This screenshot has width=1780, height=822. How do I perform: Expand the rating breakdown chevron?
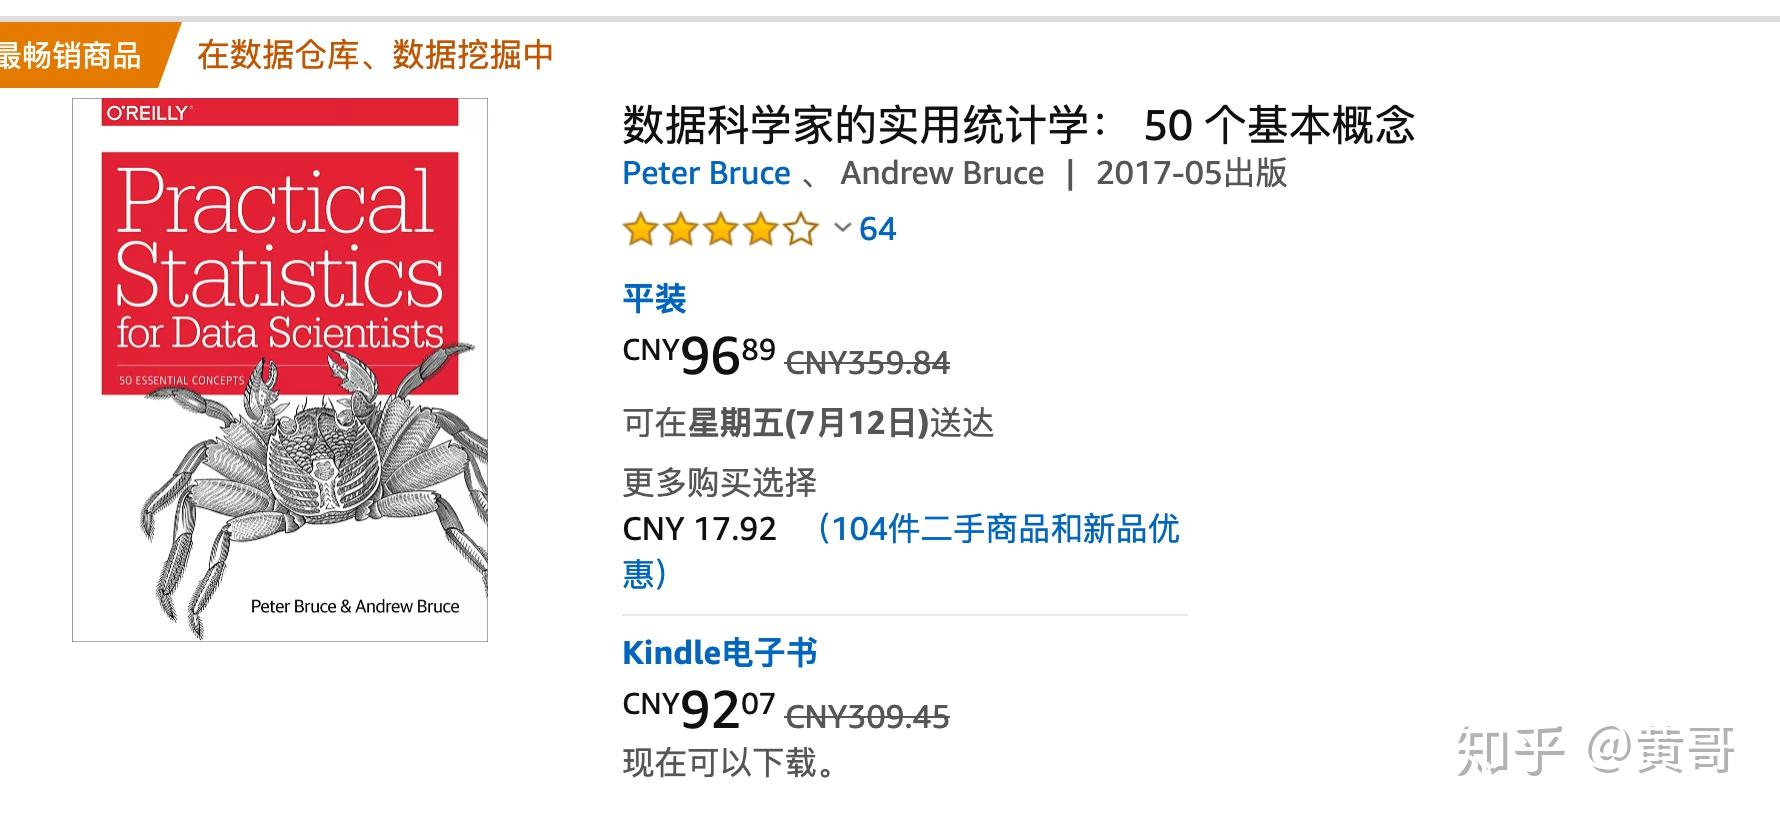click(843, 229)
